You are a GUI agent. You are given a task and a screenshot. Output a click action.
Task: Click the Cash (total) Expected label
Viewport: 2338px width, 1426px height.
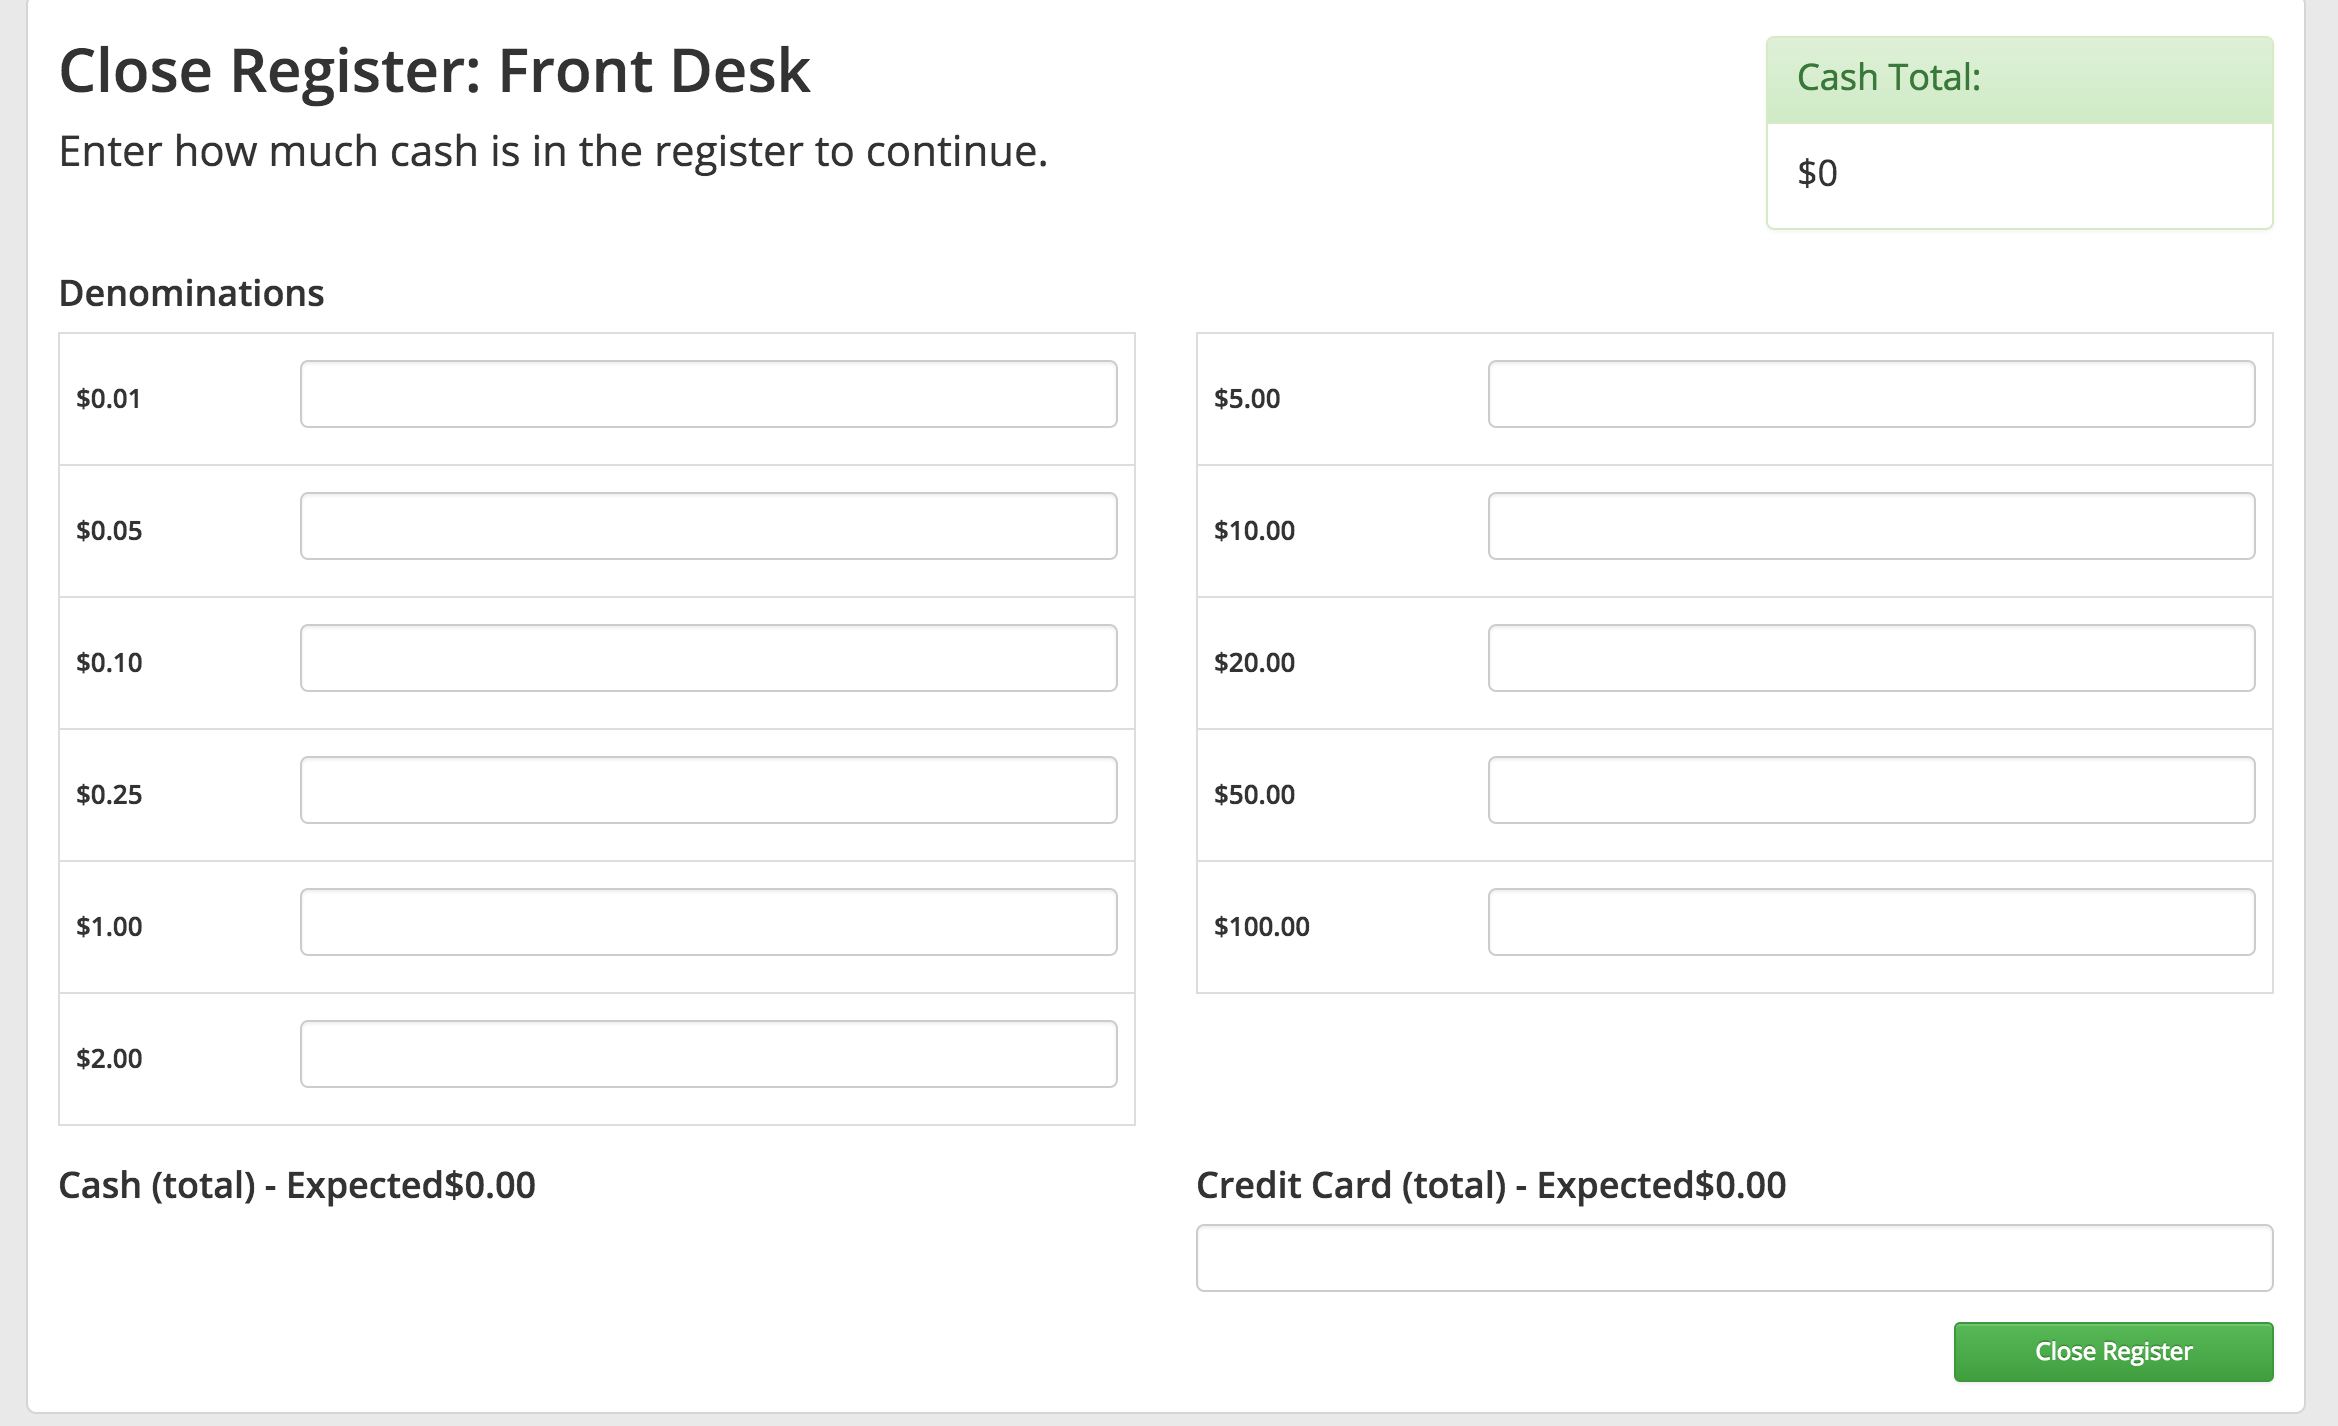click(297, 1184)
